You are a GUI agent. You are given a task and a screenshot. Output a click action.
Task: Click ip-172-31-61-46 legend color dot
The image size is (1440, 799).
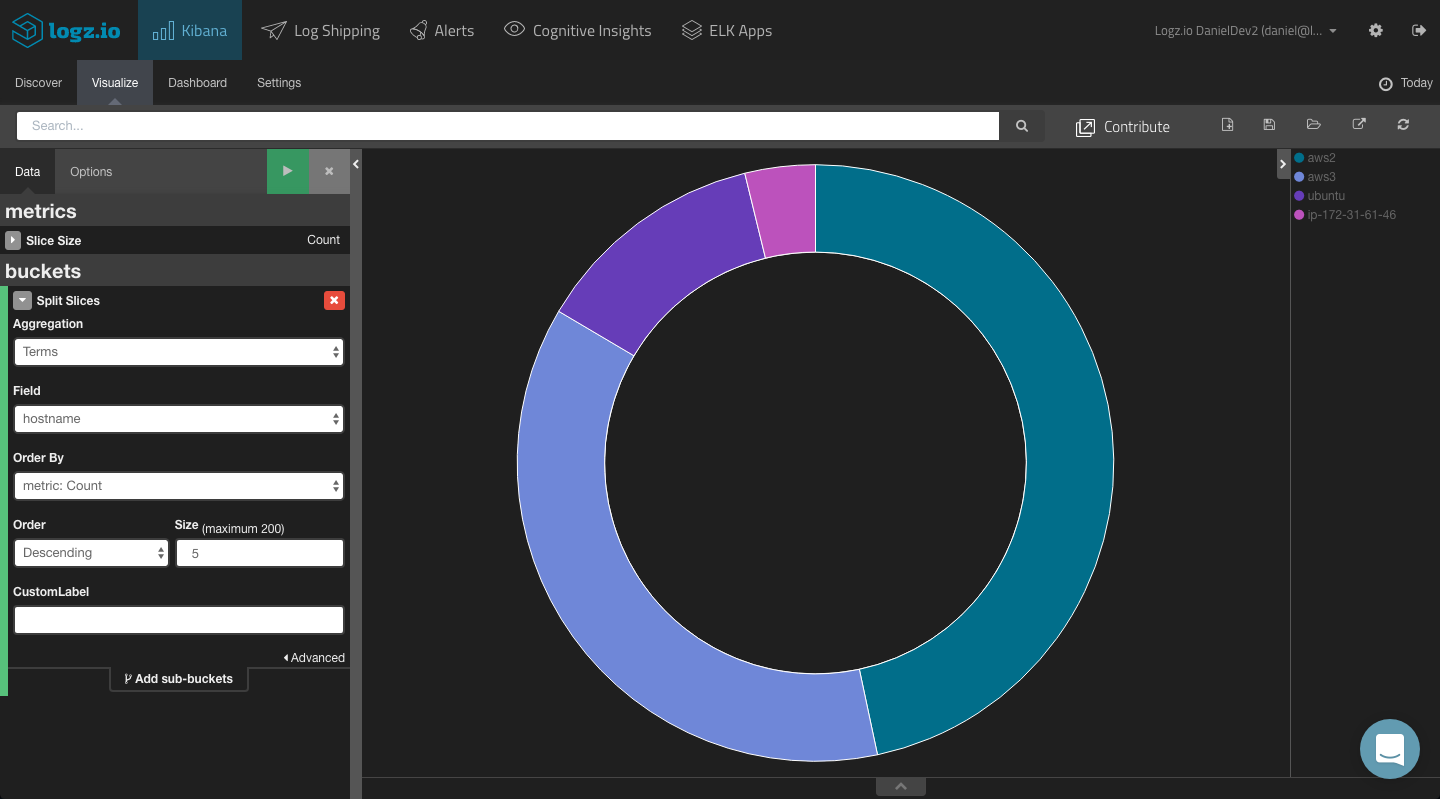point(1299,215)
